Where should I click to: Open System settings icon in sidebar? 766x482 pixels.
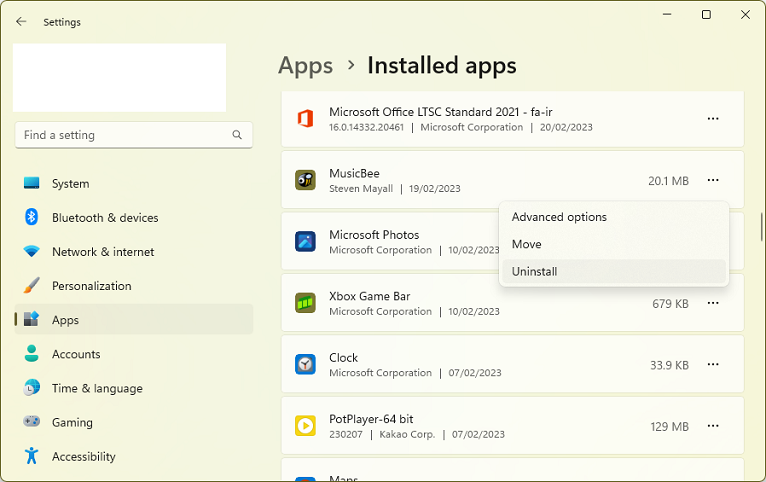pos(32,183)
